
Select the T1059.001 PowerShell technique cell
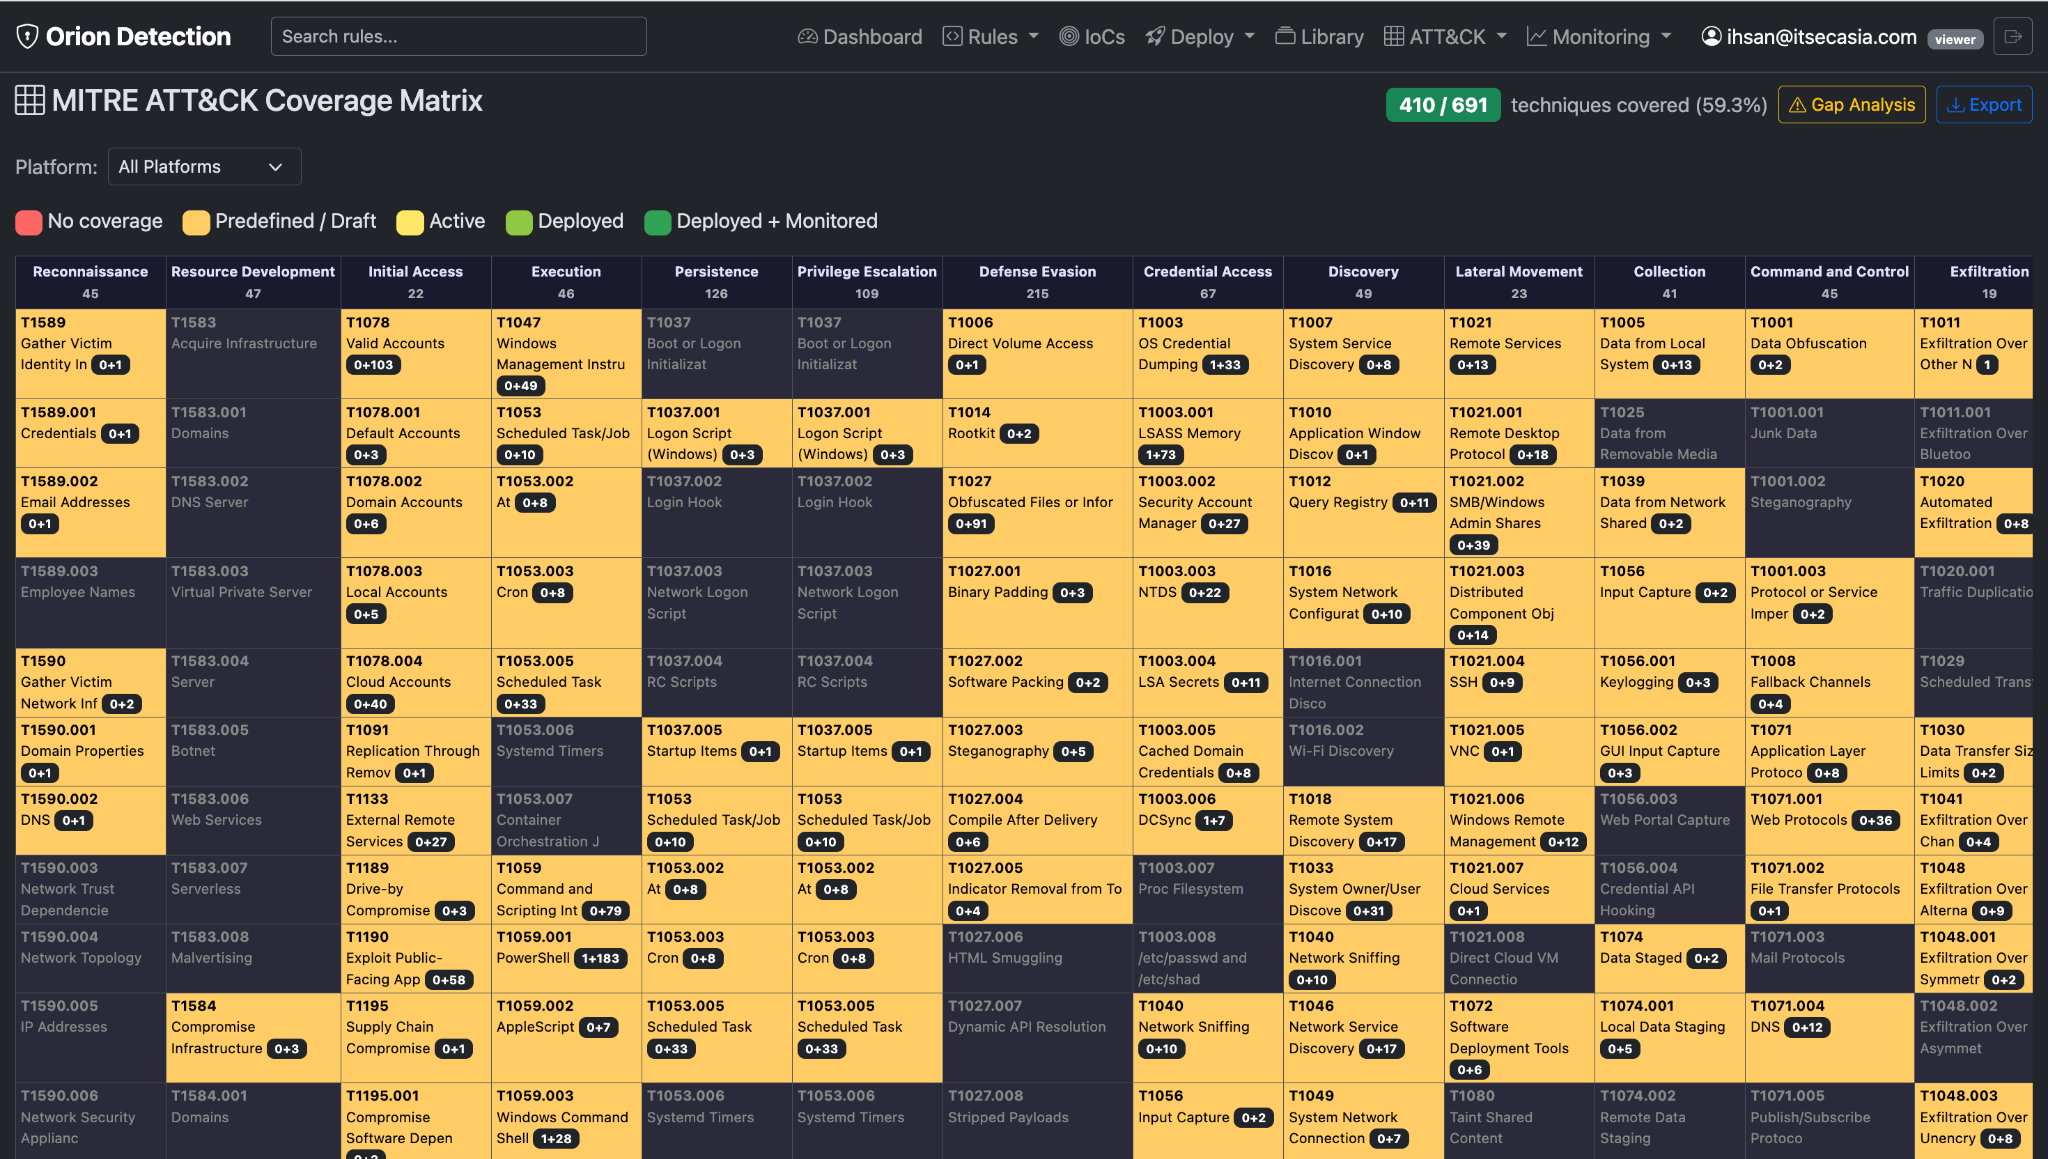[x=566, y=958]
